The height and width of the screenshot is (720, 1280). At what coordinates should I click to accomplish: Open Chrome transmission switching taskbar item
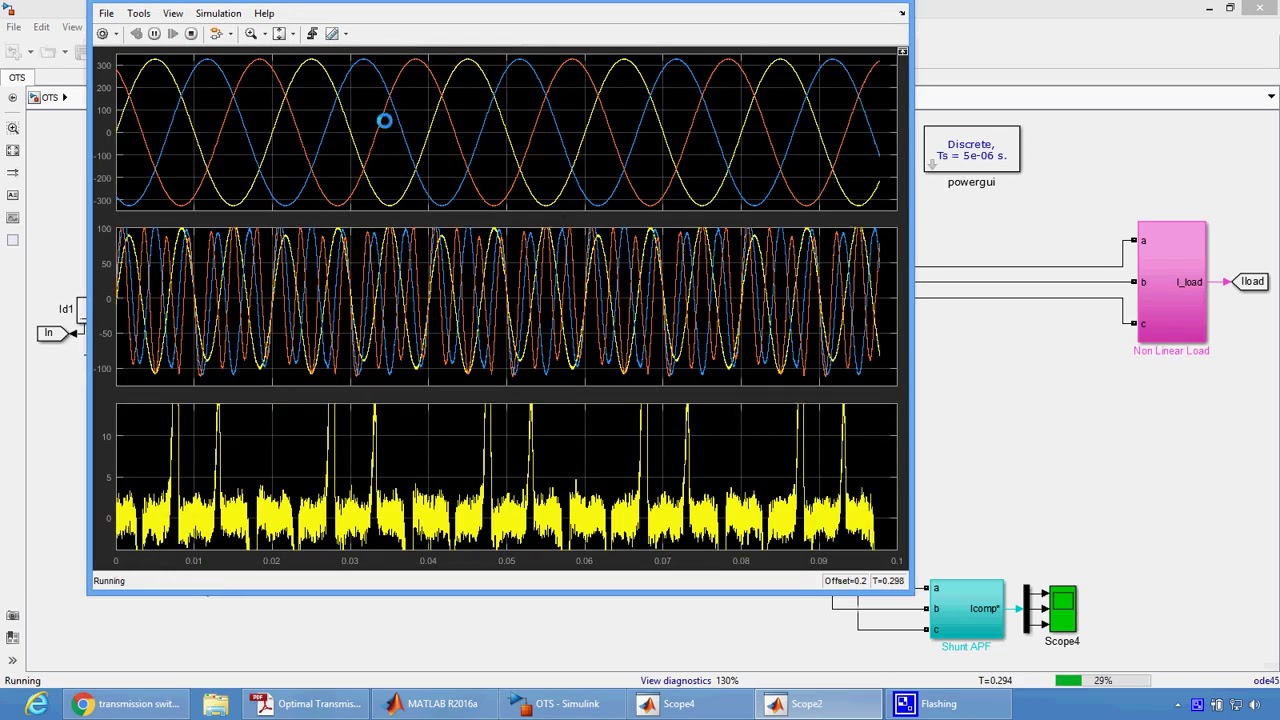(128, 704)
